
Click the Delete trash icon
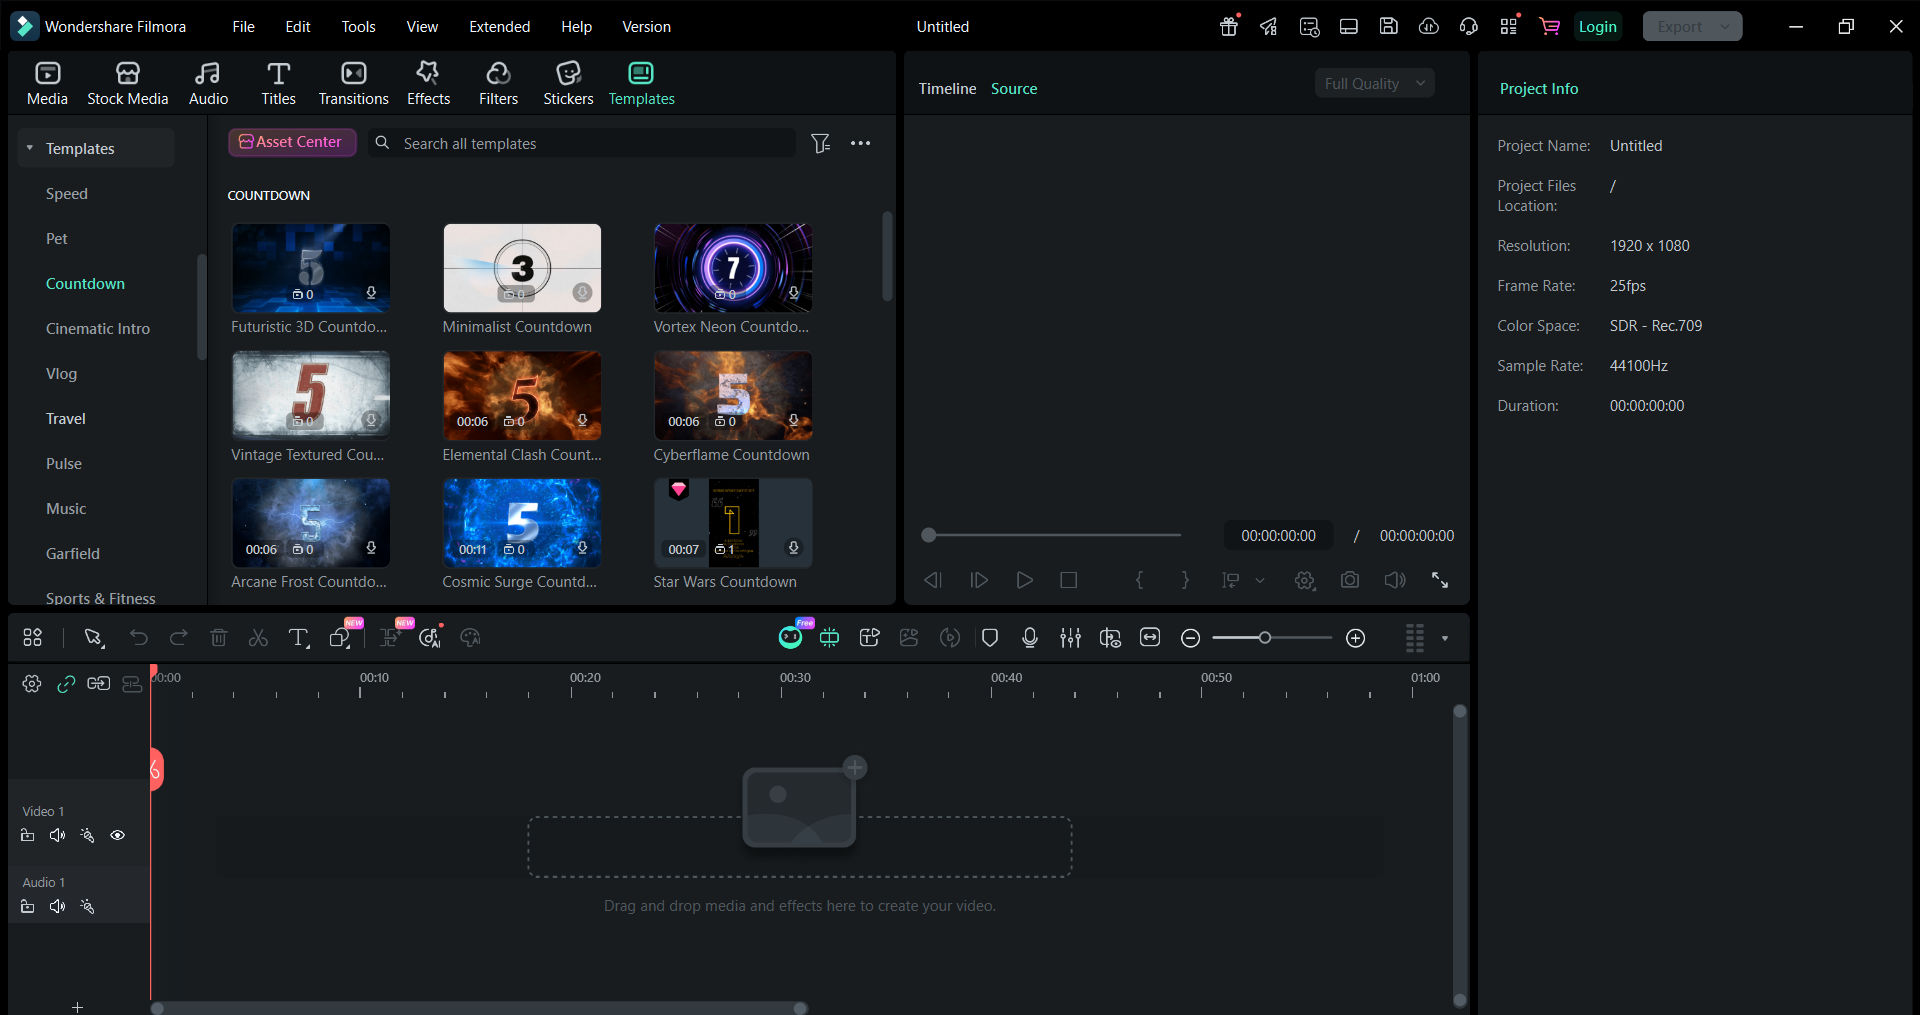(x=219, y=638)
